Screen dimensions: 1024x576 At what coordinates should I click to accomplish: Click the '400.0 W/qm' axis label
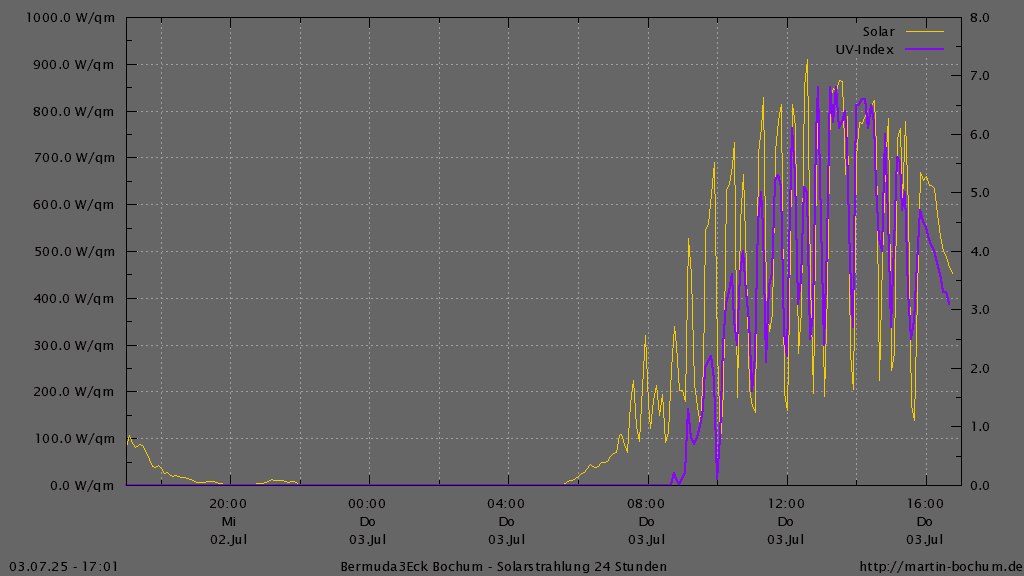click(x=74, y=298)
